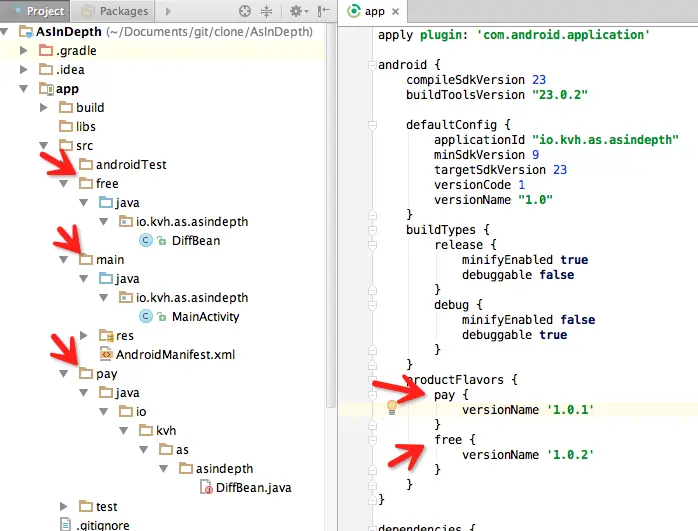This screenshot has height=531, width=698.
Task: Click 'debuggable true' in debug block
Action: tap(515, 335)
